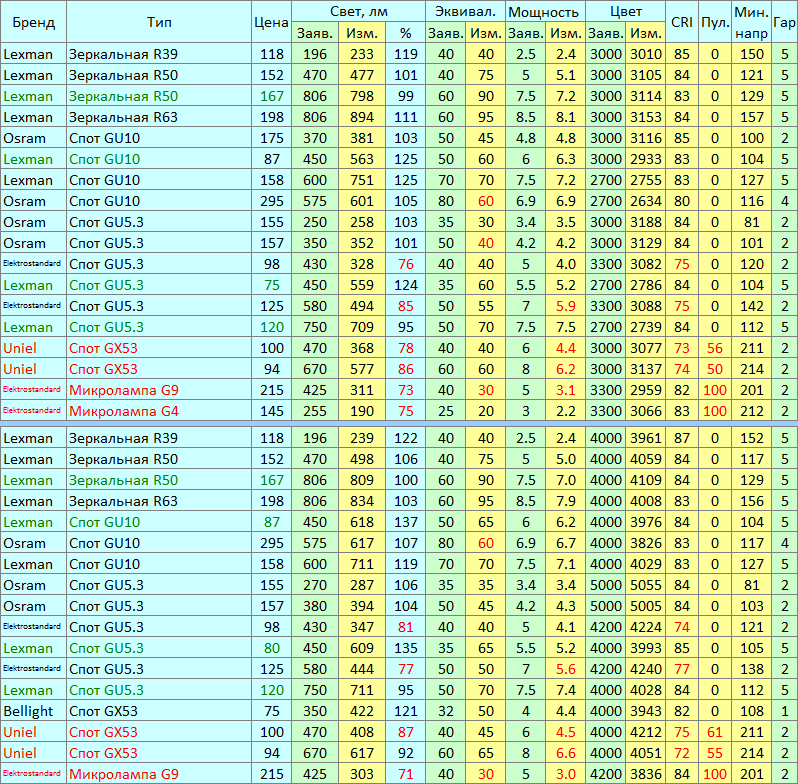Click measured power value 7.9
Image resolution: width=798 pixels, height=784 pixels.
(565, 501)
